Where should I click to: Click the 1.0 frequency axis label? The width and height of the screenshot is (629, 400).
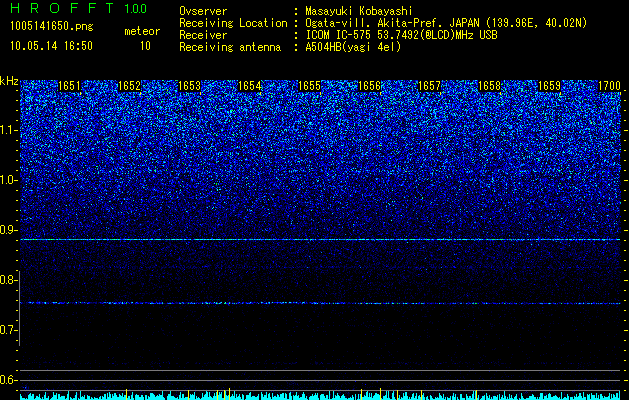pos(9,180)
